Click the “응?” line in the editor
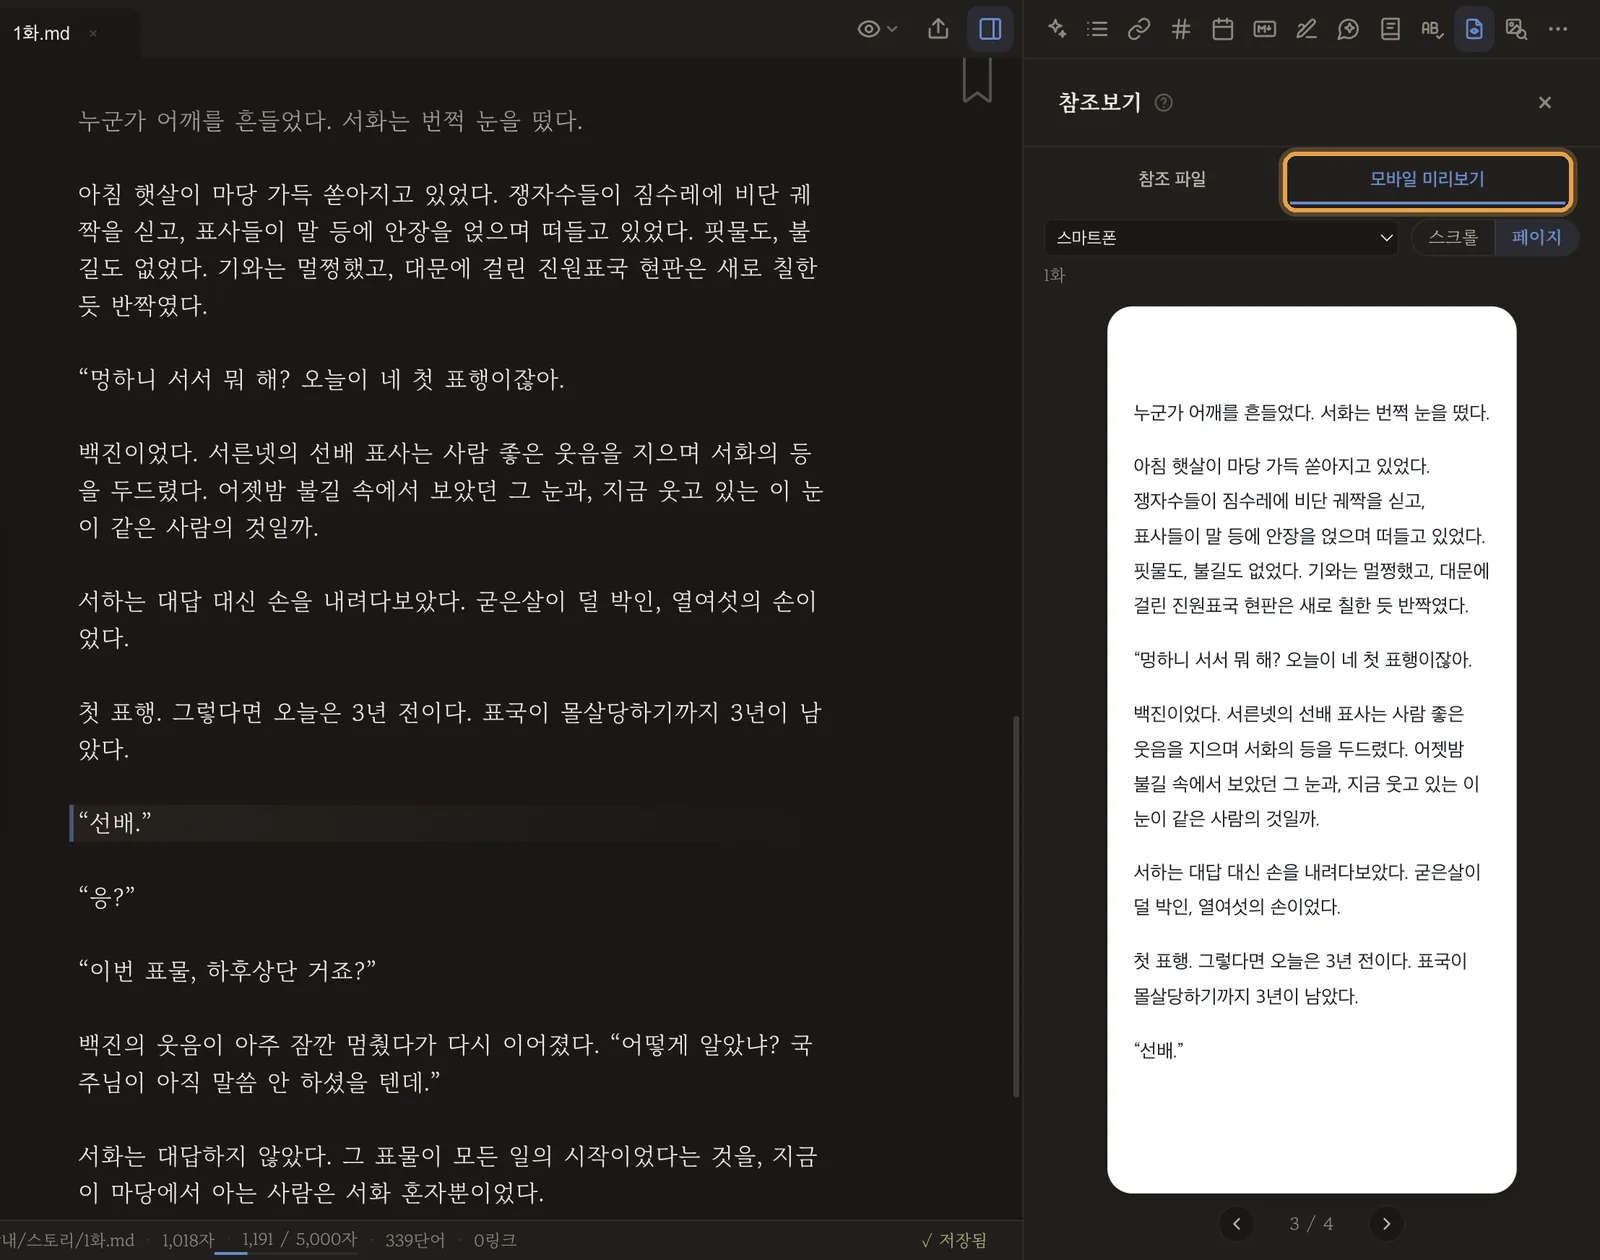Screen dimensions: 1600x1260 pyautogui.click(x=106, y=897)
